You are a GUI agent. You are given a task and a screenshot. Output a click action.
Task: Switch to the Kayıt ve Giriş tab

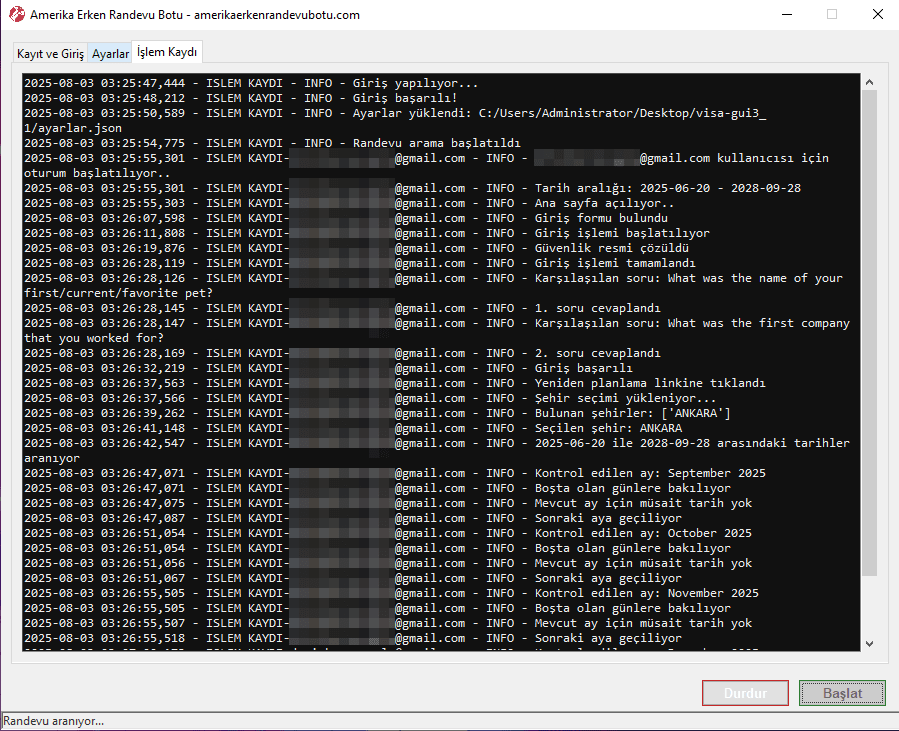tap(50, 54)
